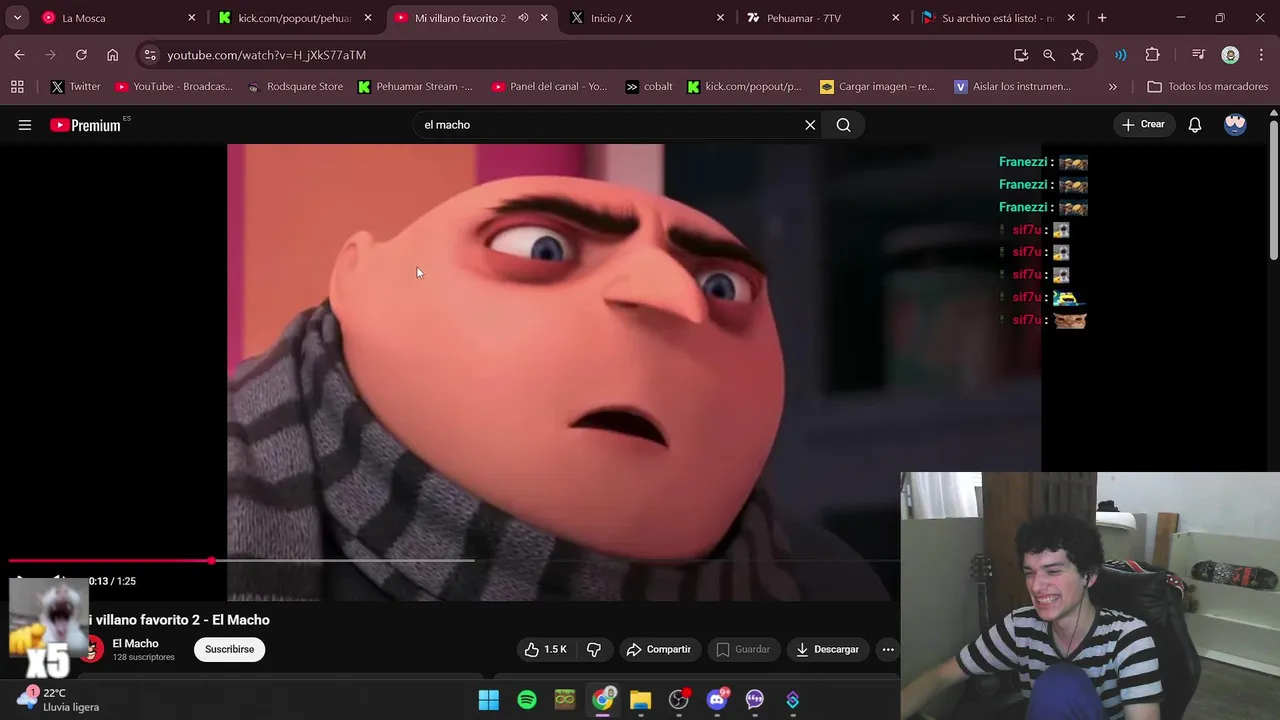Viewport: 1280px width, 720px height.
Task: Open Discord from taskbar
Action: [x=717, y=700]
